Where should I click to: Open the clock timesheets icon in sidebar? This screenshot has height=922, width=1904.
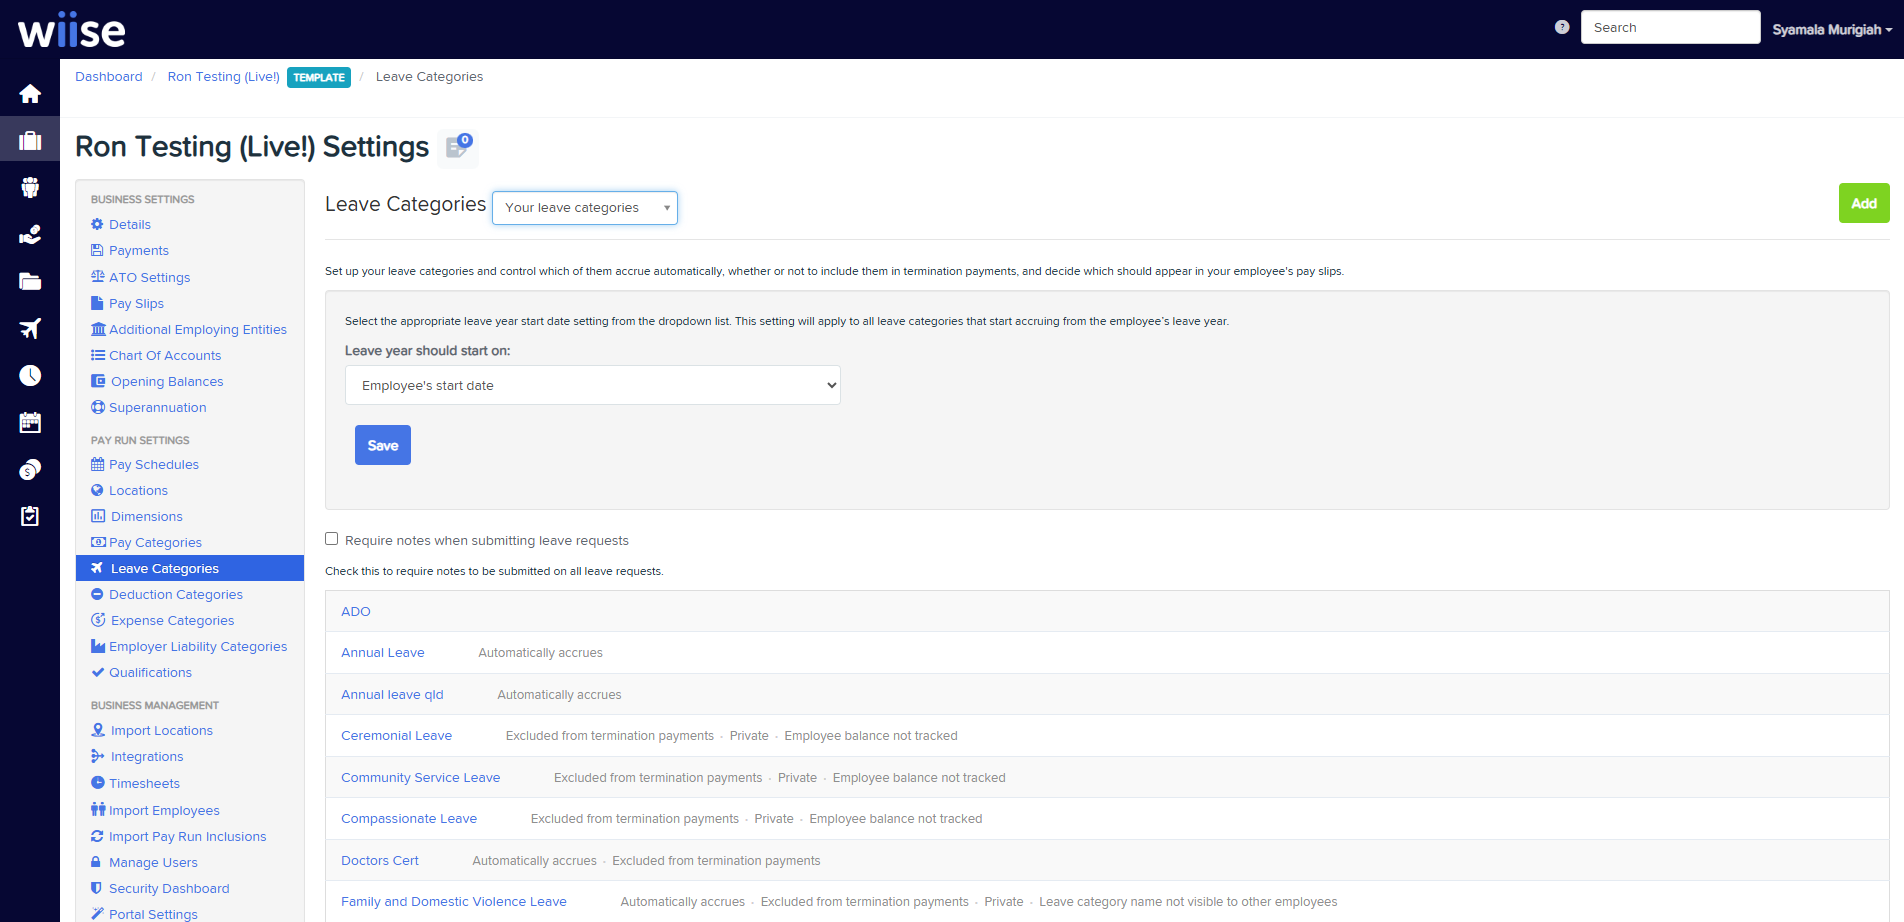(30, 375)
